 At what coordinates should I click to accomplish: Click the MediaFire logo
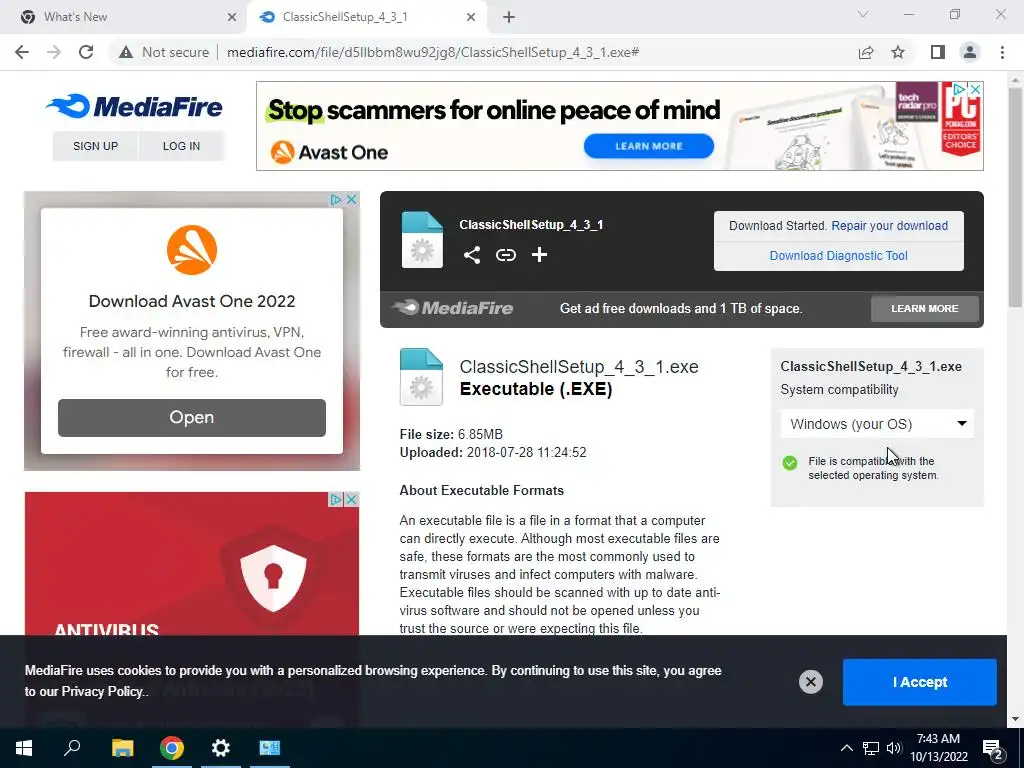point(135,106)
